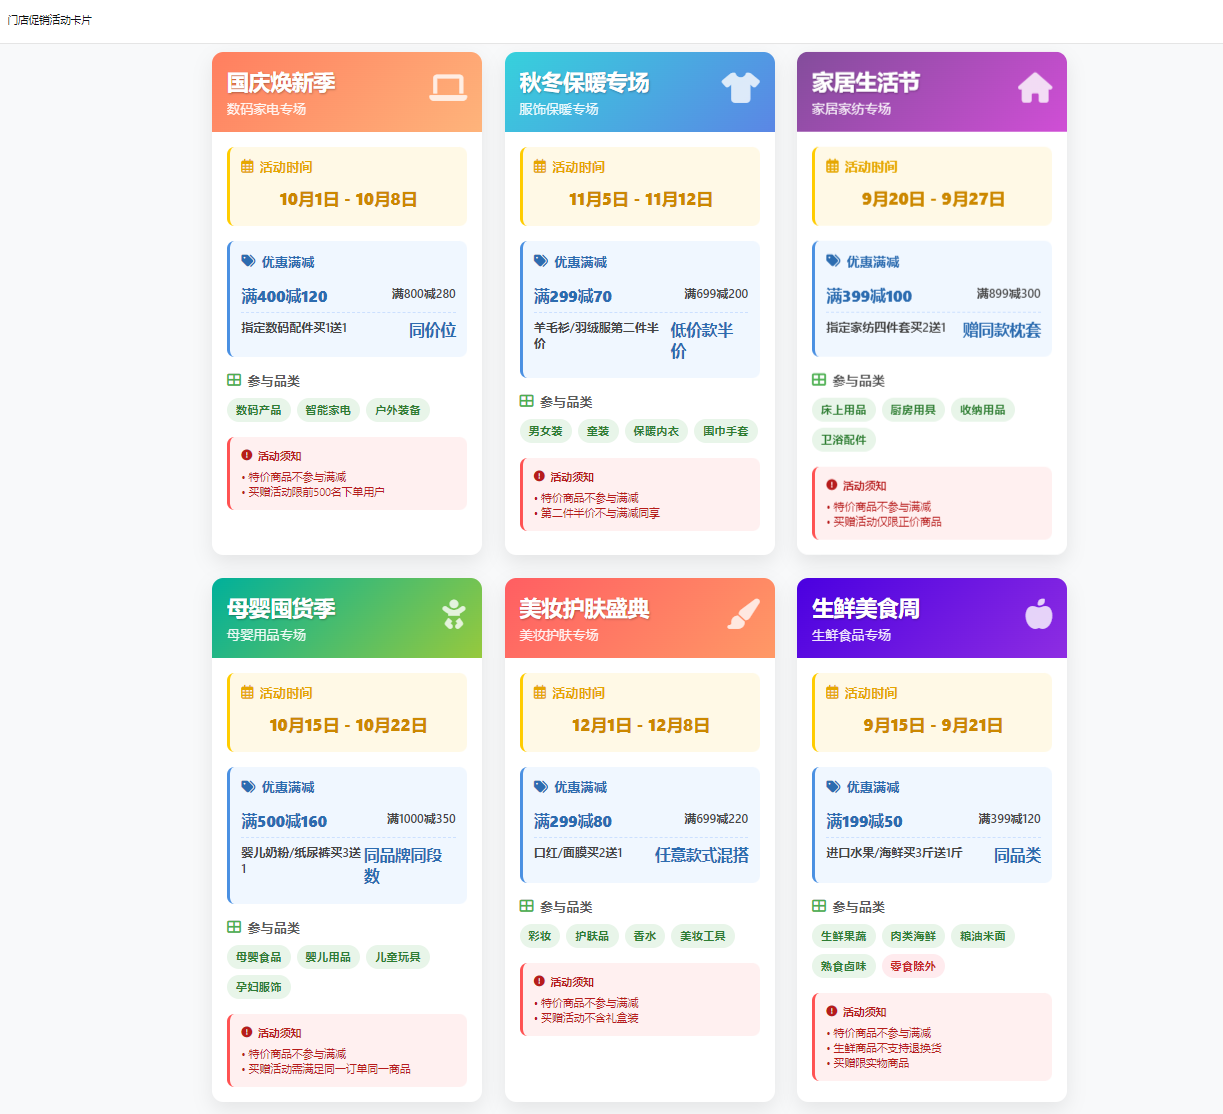This screenshot has width=1223, height=1114.
Task: Click the 12月1日 - 12月8日 date range
Action: coord(640,725)
